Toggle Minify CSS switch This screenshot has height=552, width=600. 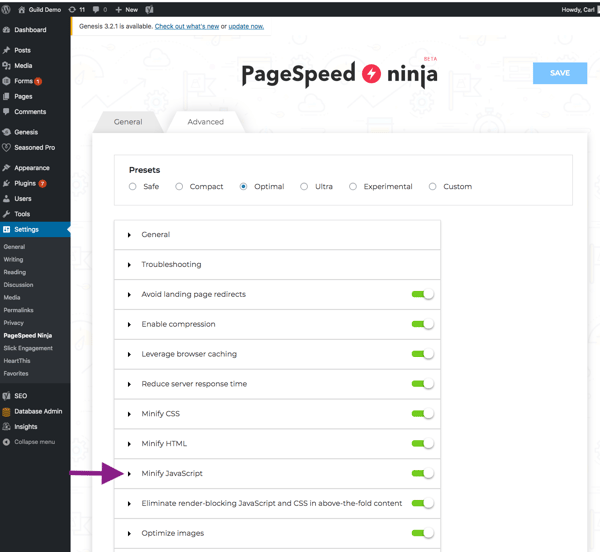point(422,414)
